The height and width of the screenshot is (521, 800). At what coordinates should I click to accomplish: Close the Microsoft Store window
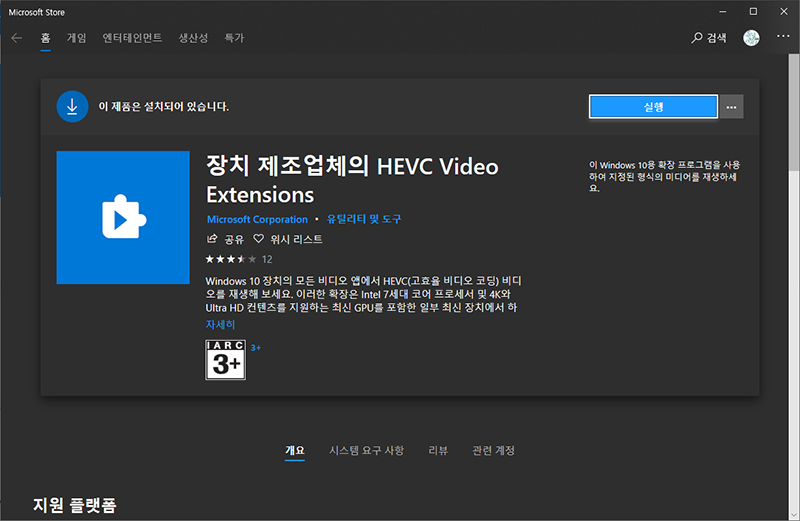(x=784, y=11)
